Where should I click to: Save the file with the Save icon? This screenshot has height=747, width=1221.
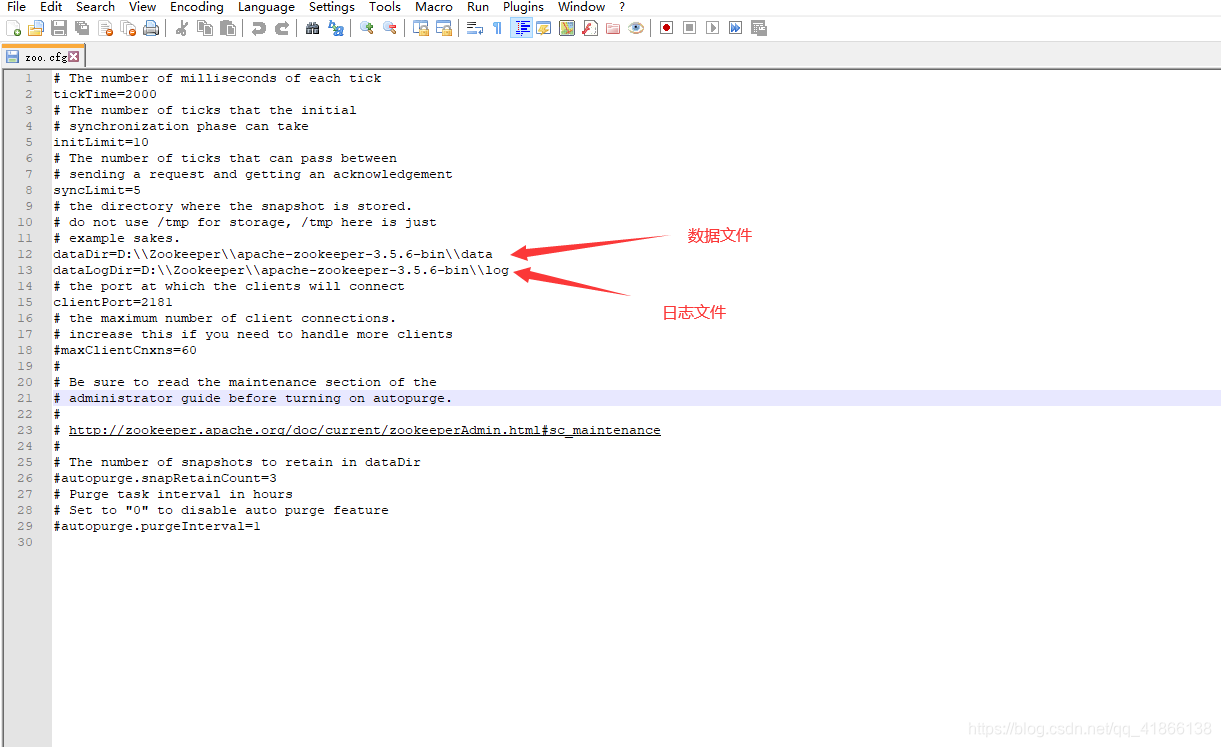59,28
